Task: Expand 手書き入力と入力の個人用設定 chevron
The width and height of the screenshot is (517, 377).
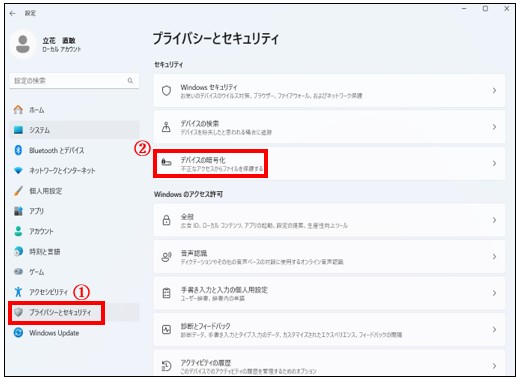Action: click(x=494, y=293)
